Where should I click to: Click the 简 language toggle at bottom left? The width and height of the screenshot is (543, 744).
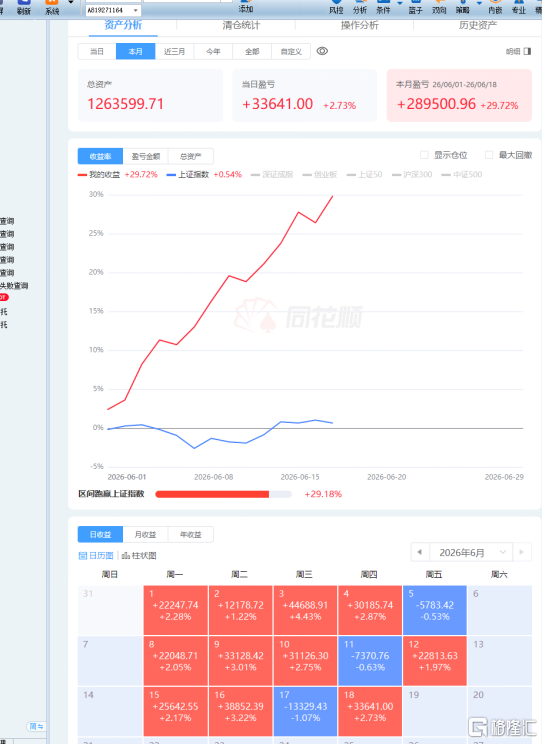click(36, 726)
